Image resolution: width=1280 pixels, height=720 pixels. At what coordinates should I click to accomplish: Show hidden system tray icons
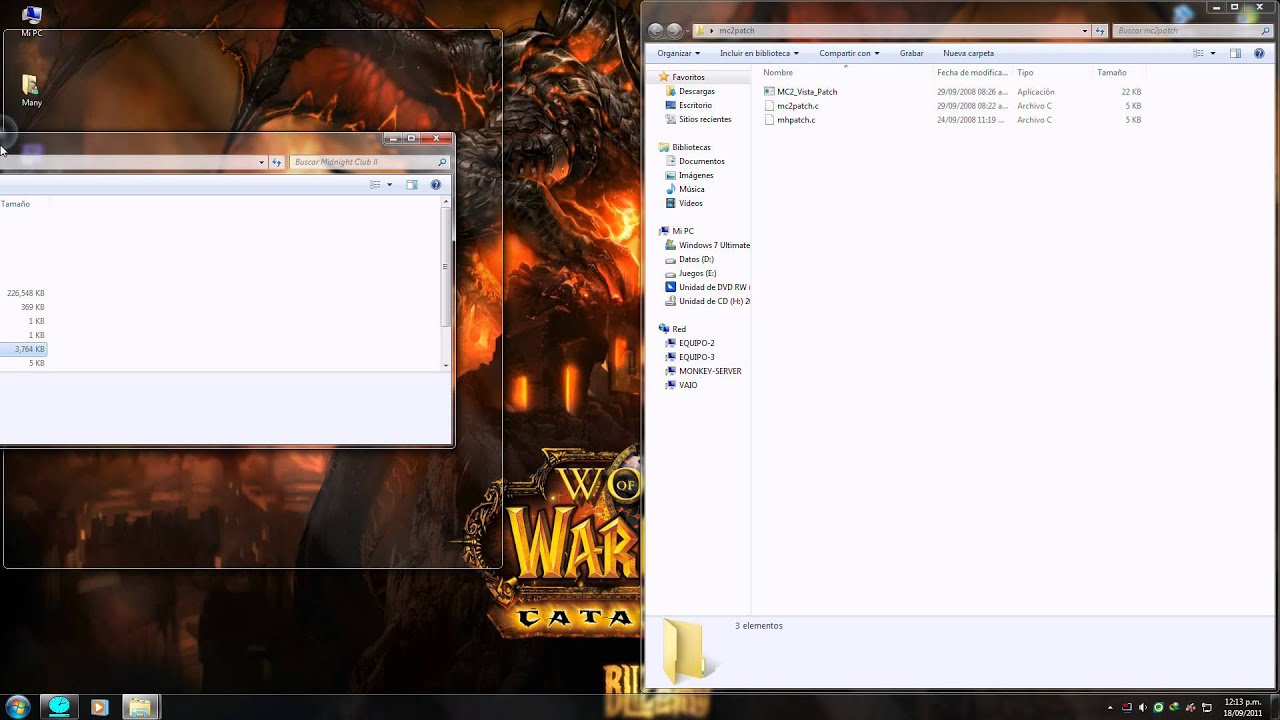pyautogui.click(x=1110, y=708)
